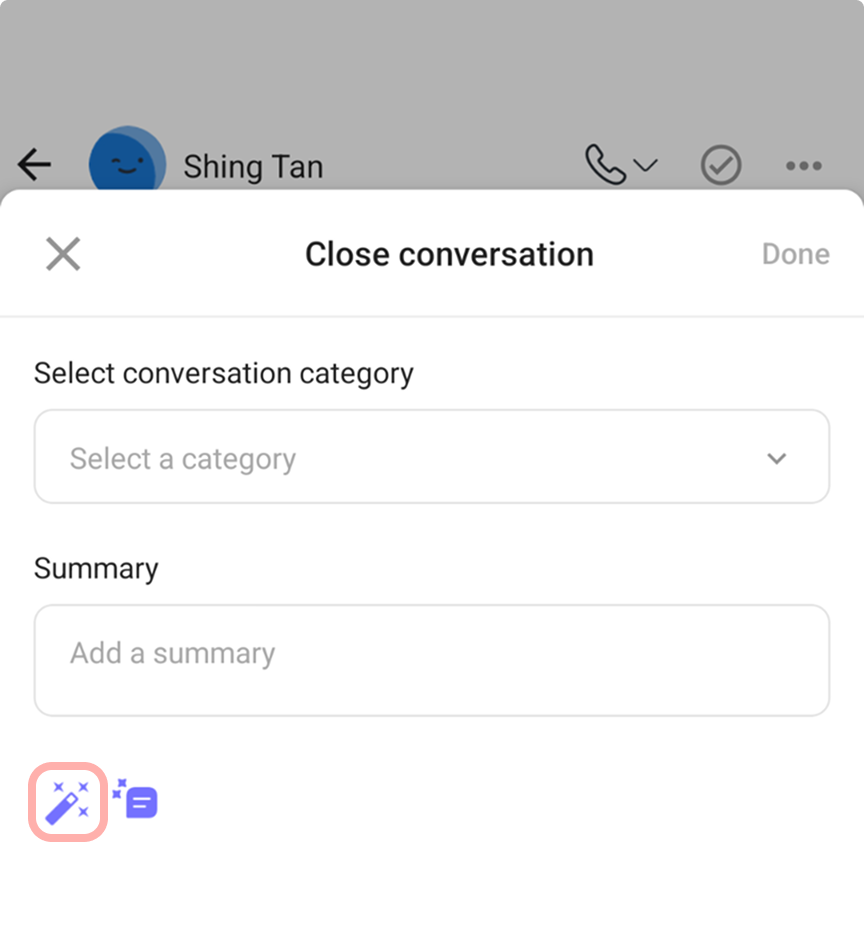Go back using the left arrow

tap(35, 165)
